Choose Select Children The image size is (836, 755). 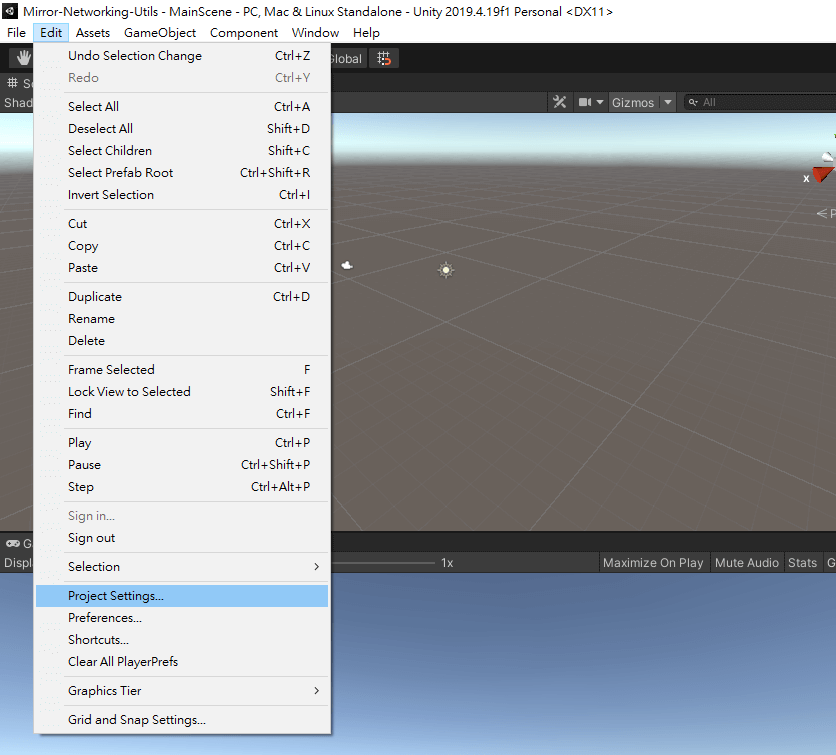[x=182, y=151]
